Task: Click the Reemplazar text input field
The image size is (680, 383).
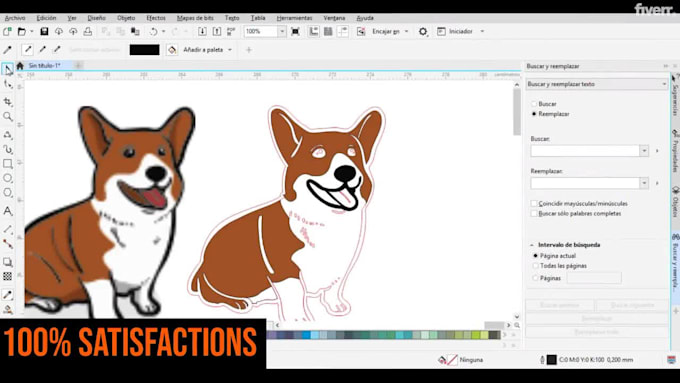Action: pos(585,183)
